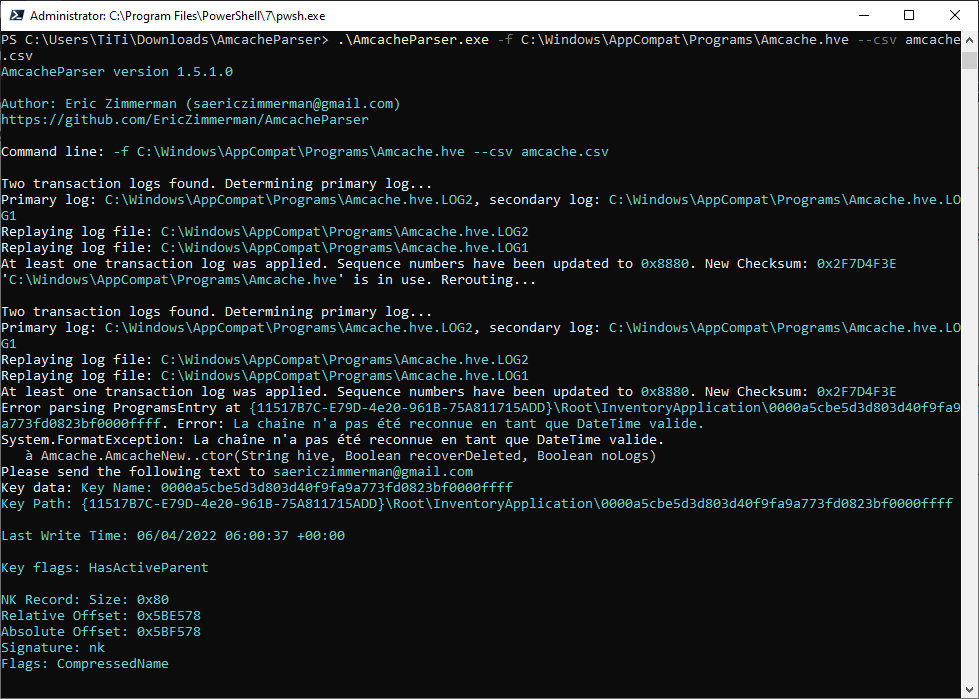Screen dimensions: 979x699
Task: Close the Administrator PowerShell window
Action: click(955, 16)
